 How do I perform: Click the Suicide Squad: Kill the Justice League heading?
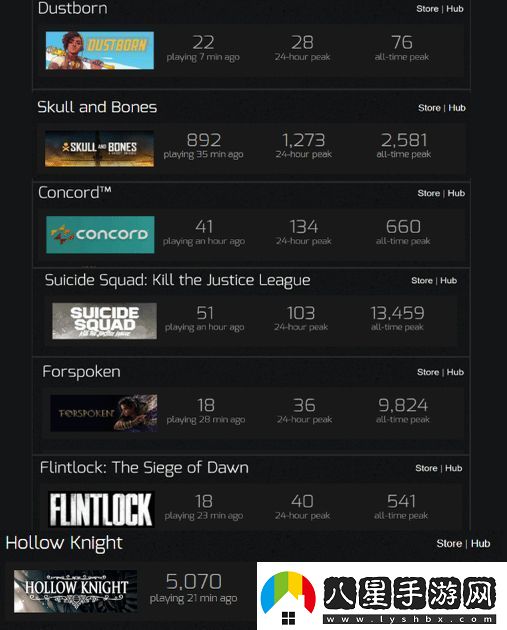pyautogui.click(x=177, y=280)
